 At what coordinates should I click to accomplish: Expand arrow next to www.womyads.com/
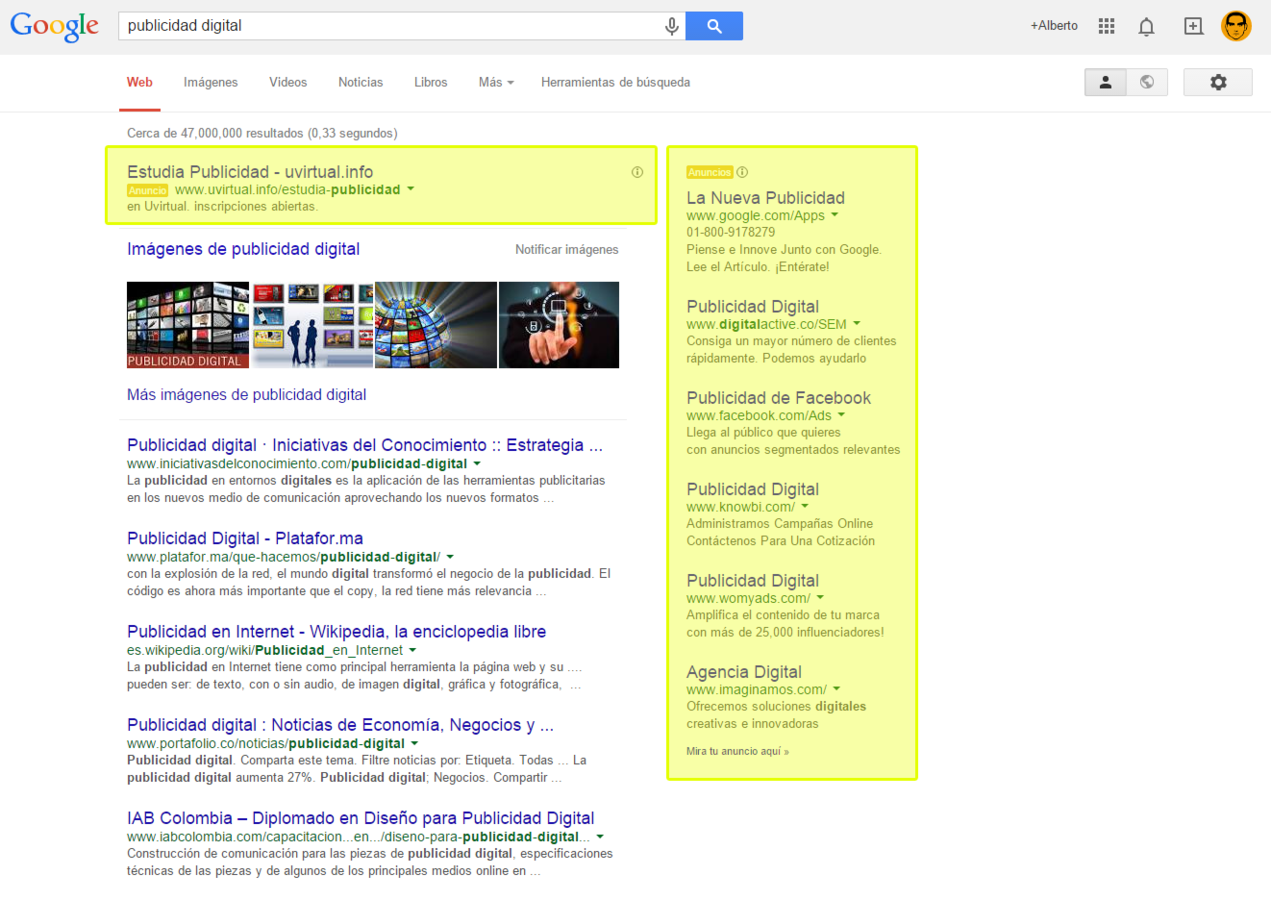click(820, 598)
